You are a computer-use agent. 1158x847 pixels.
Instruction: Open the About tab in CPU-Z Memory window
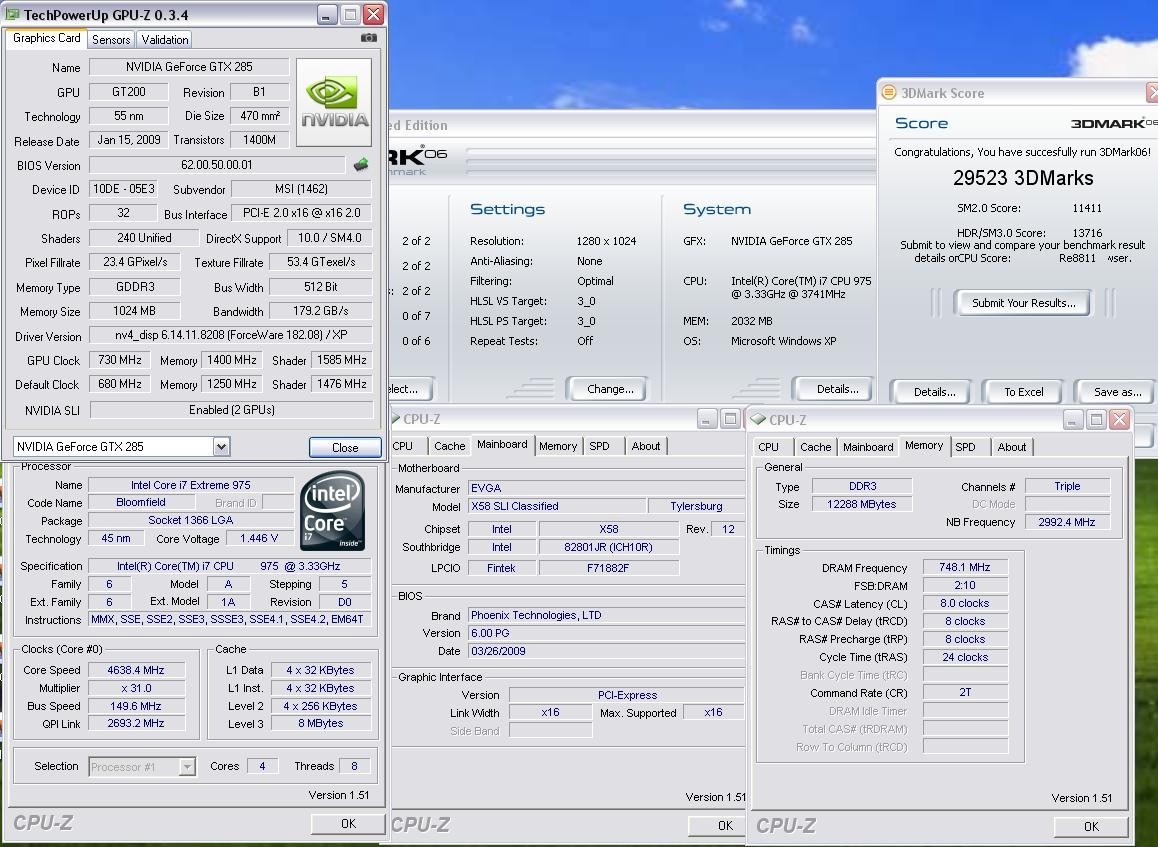(1012, 447)
